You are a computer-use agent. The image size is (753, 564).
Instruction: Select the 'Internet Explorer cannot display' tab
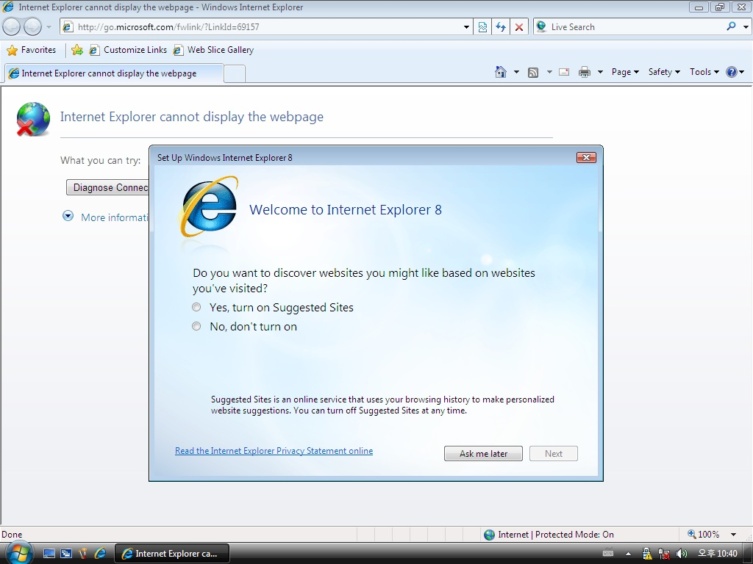pyautogui.click(x=113, y=73)
